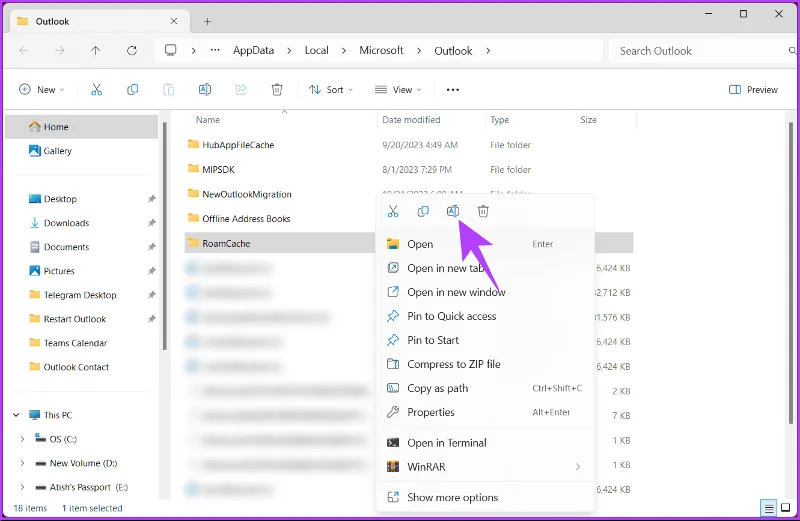Choose Open in new window

(485, 292)
